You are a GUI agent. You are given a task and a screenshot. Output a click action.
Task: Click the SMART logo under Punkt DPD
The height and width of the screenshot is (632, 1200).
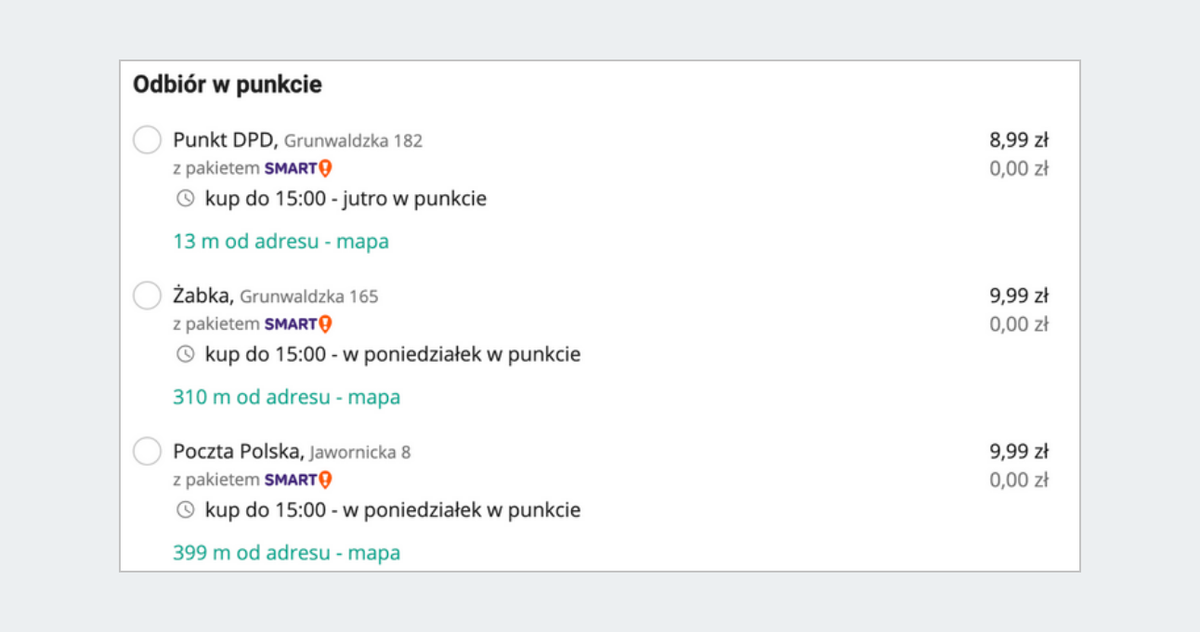pos(298,168)
